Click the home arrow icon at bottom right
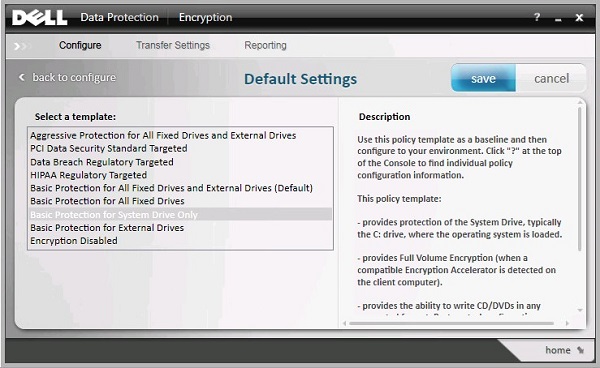The width and height of the screenshot is (600, 368). coord(580,350)
